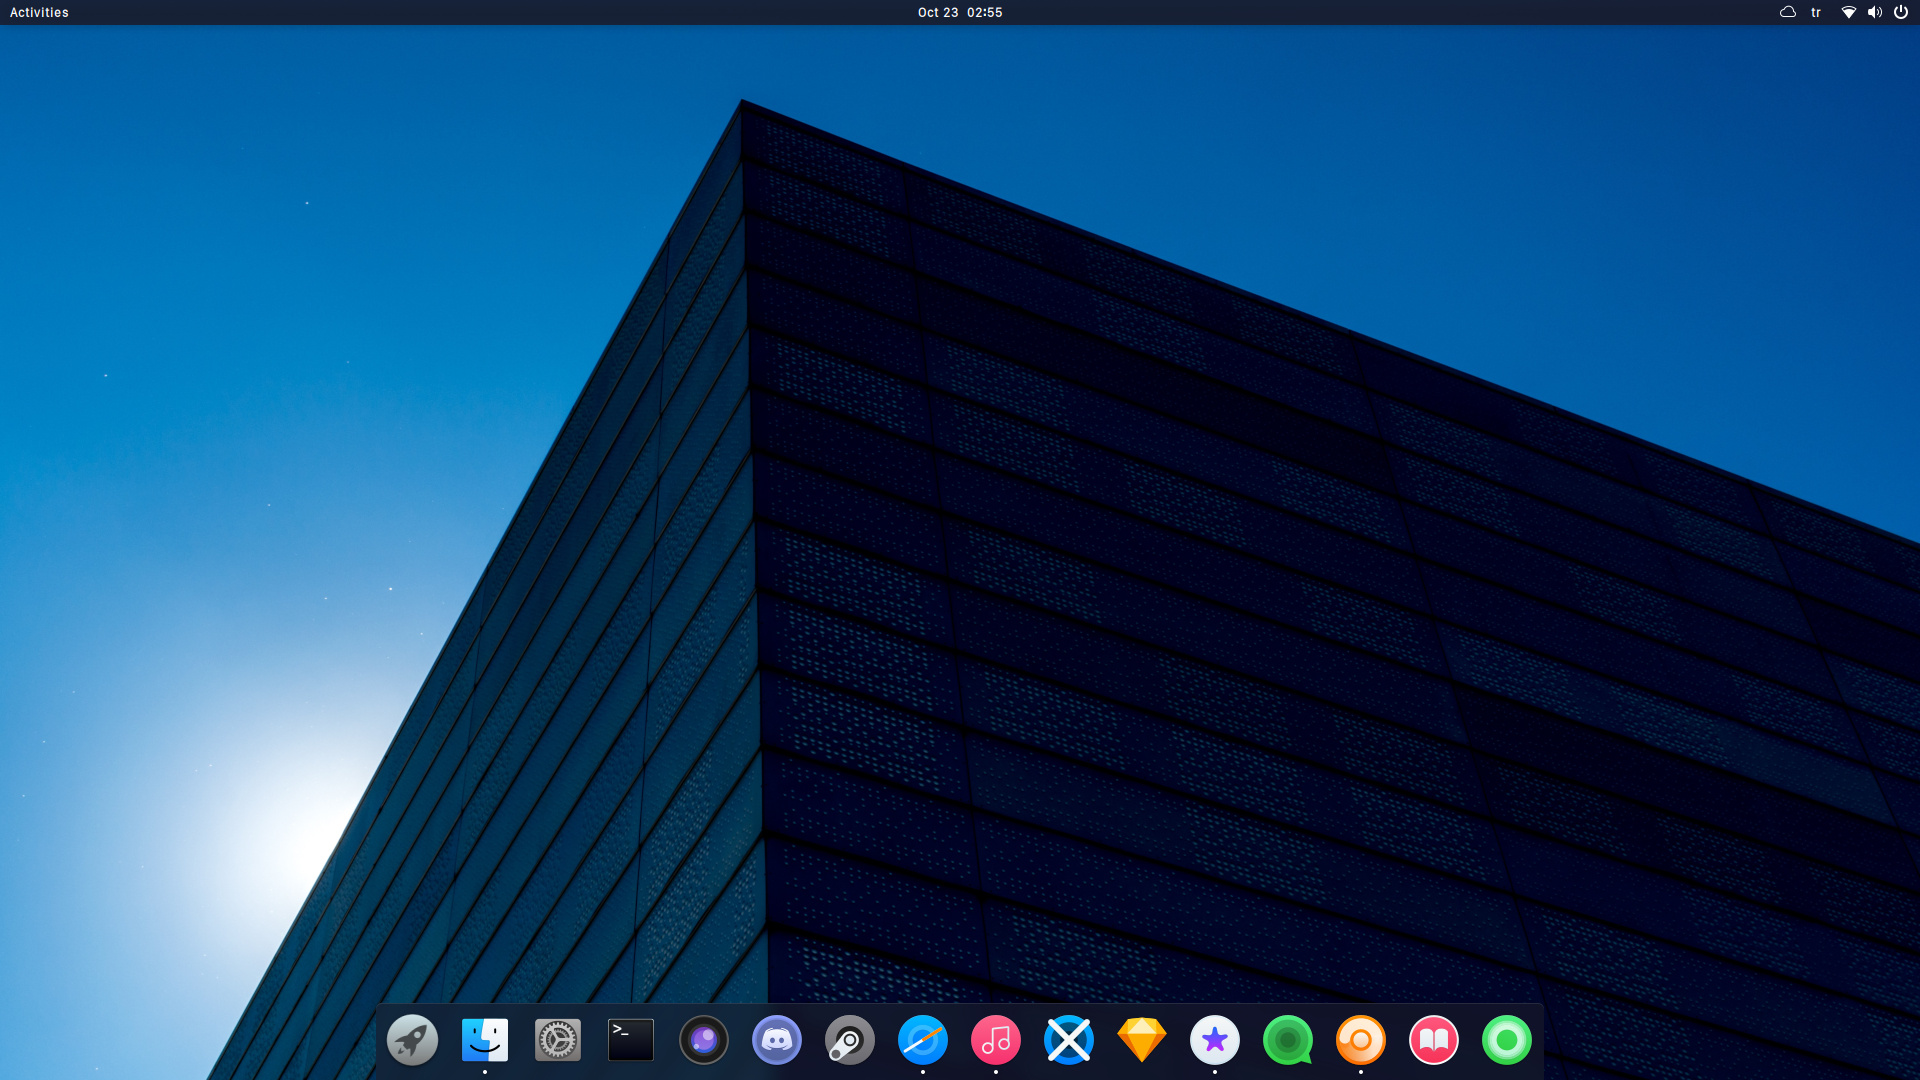Open the clock showing Oct 23 02:55
Viewport: 1920px width, 1080px height.
(x=960, y=12)
